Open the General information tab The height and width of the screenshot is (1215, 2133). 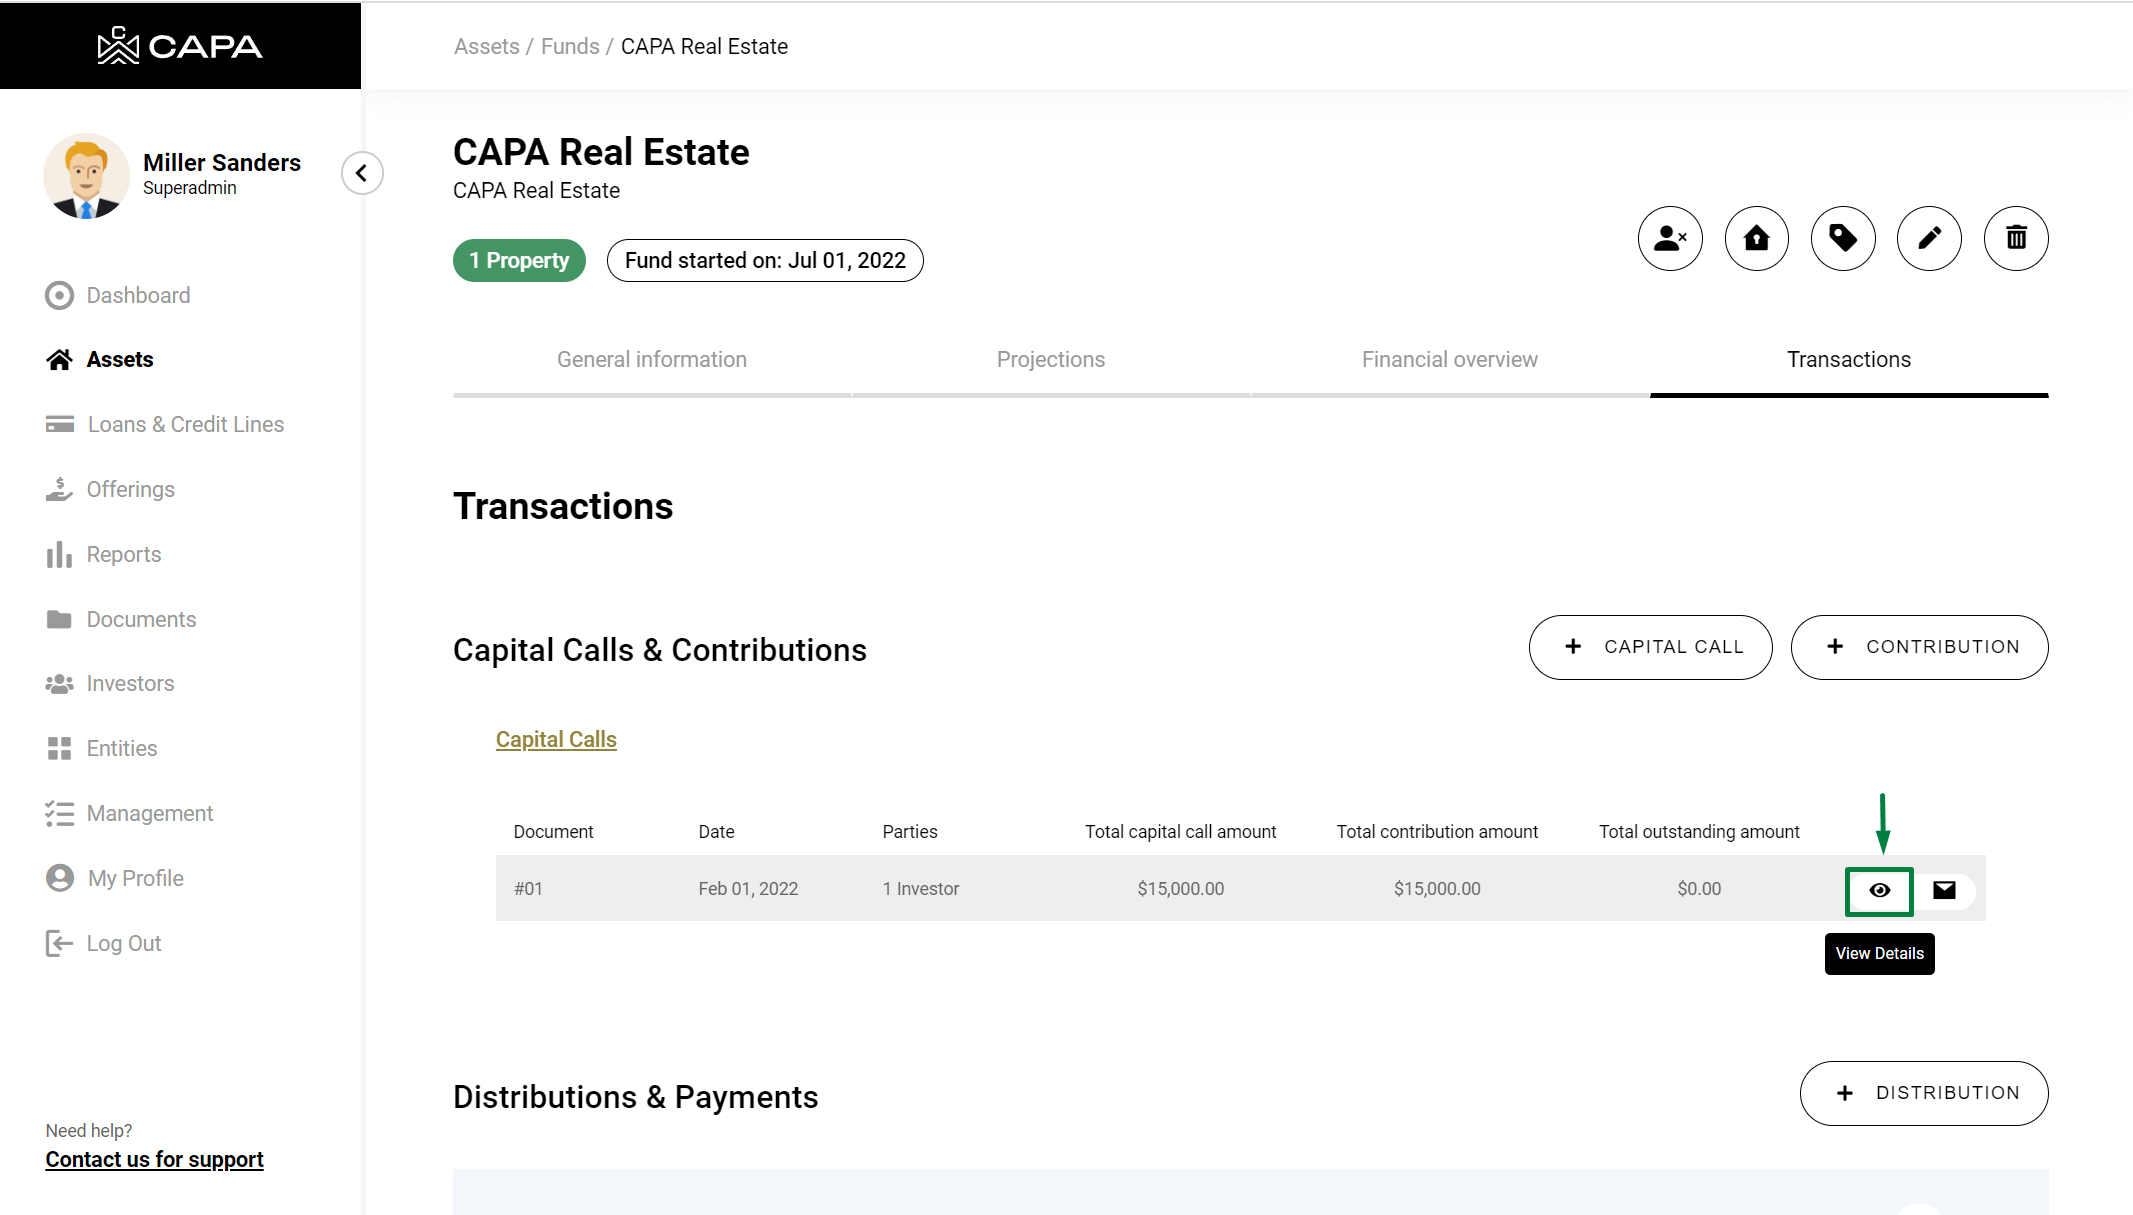[x=651, y=360]
